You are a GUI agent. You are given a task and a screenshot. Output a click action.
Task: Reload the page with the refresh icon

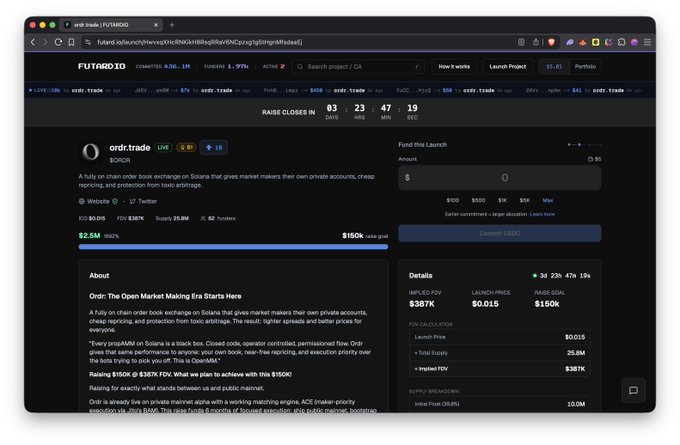coord(58,42)
